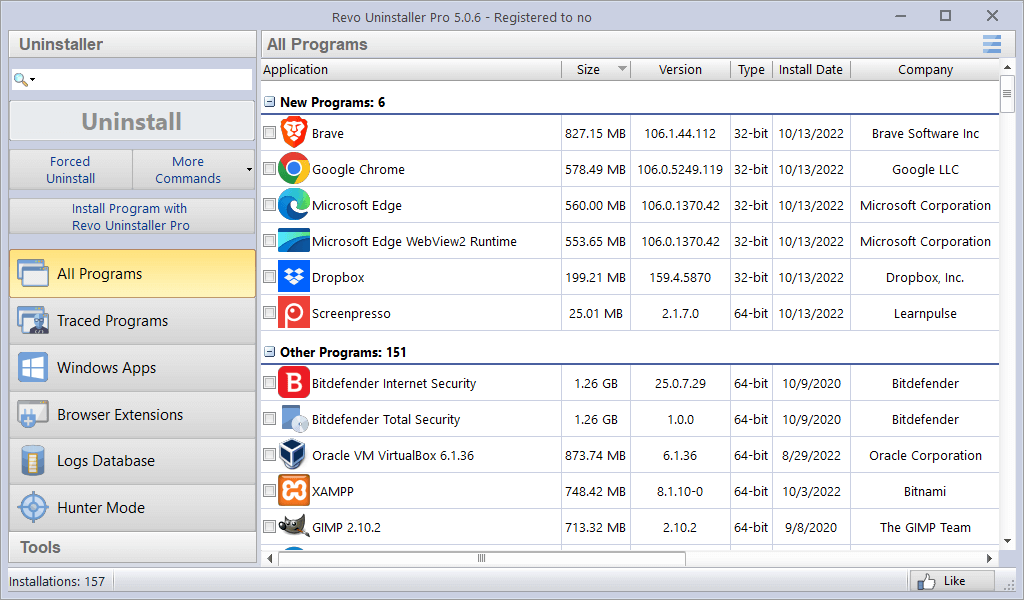Click the horizontal scrollbar thumb

(x=482, y=558)
